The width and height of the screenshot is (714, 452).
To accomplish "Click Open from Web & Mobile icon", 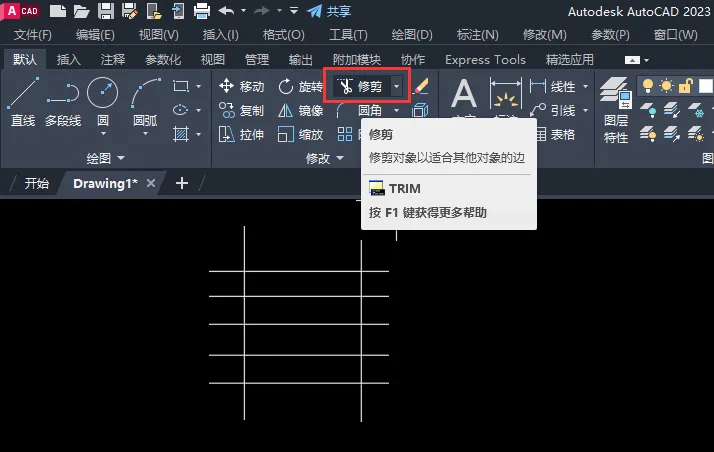I will pos(154,10).
